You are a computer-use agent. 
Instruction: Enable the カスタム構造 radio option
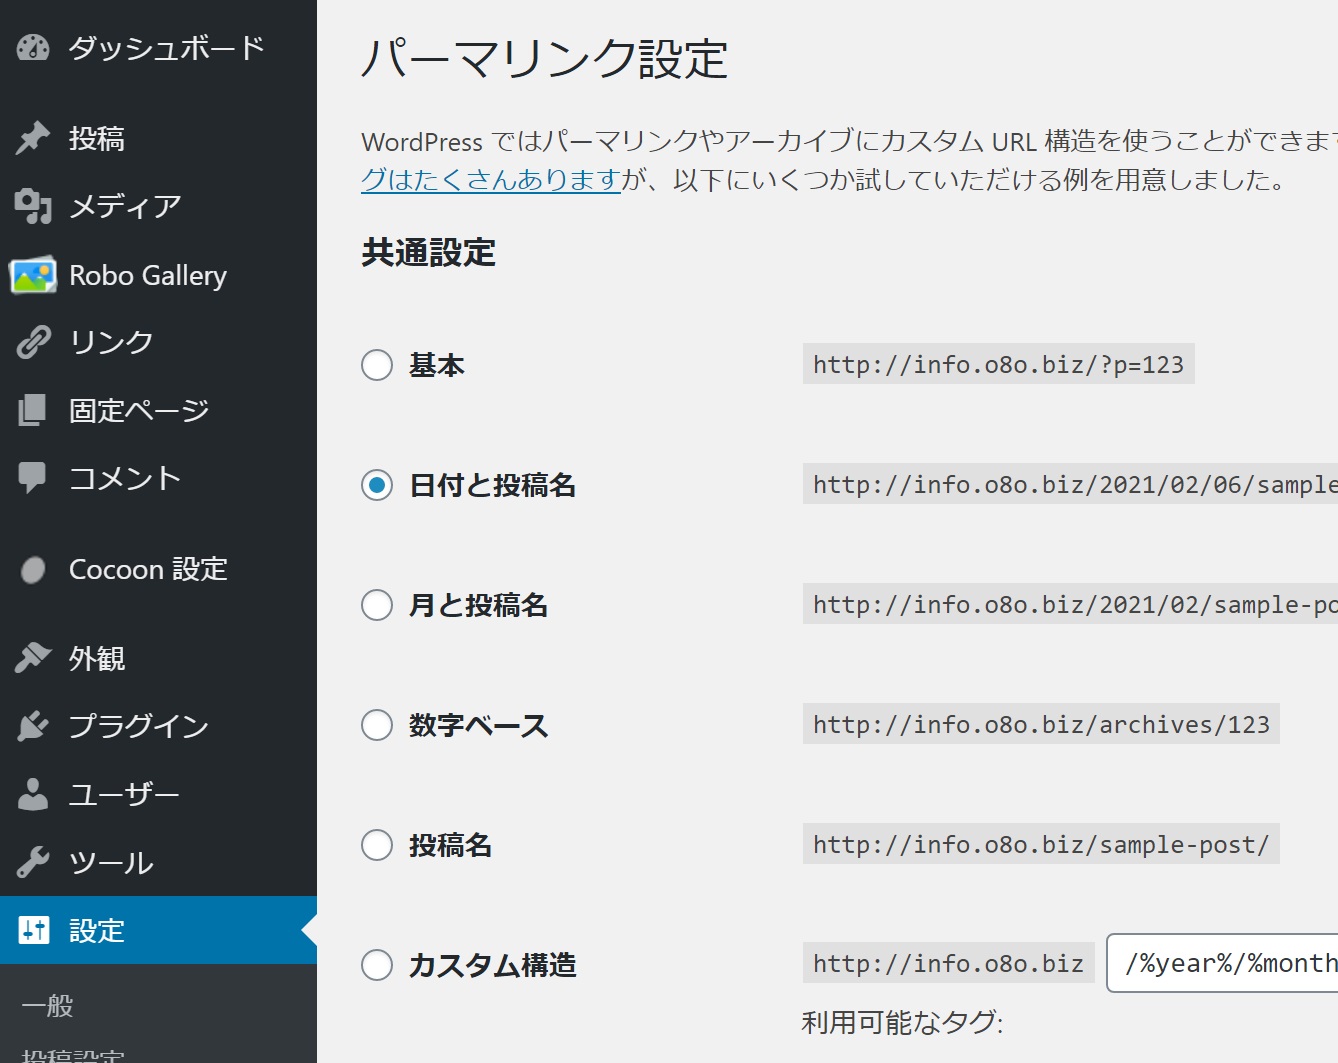pyautogui.click(x=377, y=965)
